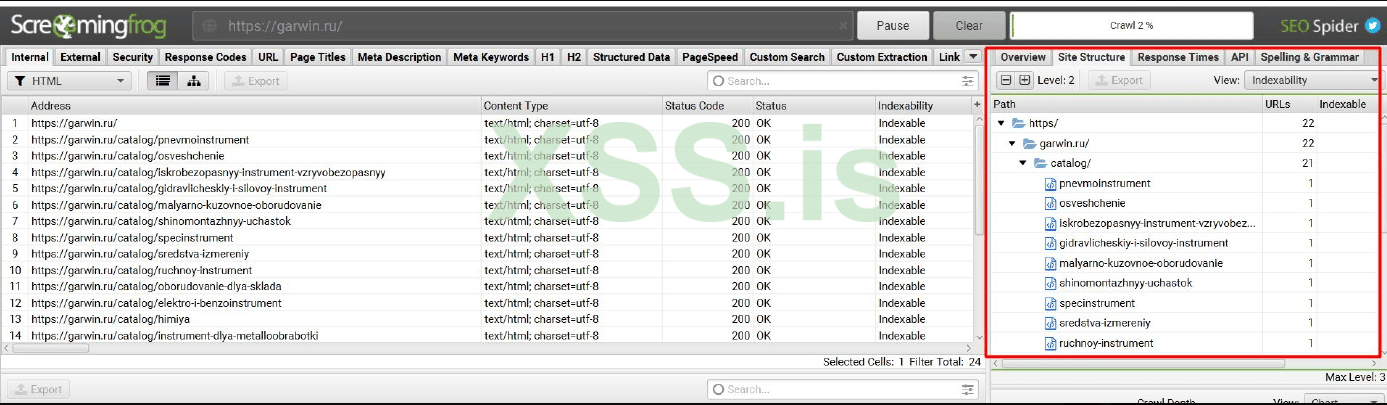Add a column with the plus icon

977,105
